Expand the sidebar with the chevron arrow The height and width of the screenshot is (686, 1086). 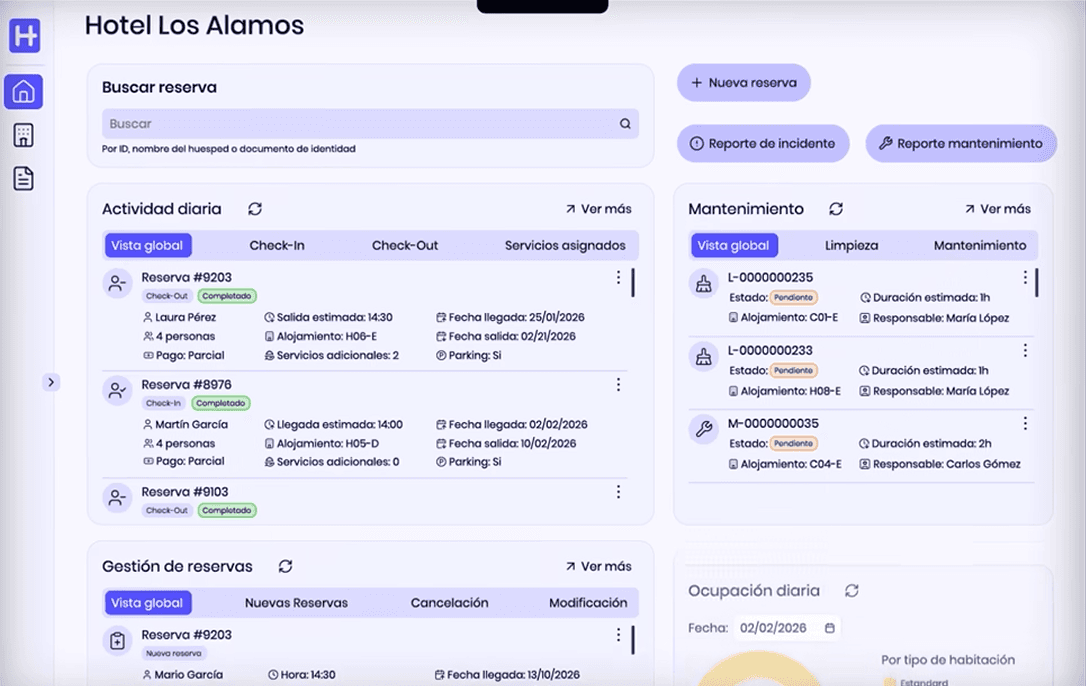click(51, 382)
